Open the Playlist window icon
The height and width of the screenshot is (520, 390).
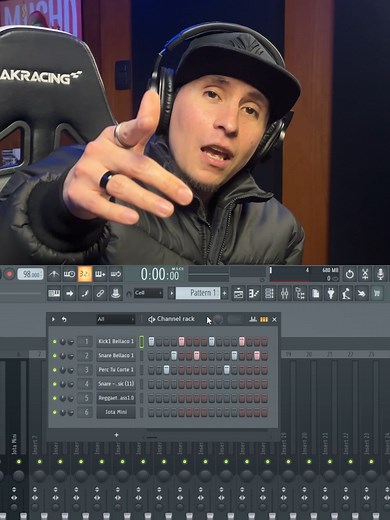pos(238,293)
